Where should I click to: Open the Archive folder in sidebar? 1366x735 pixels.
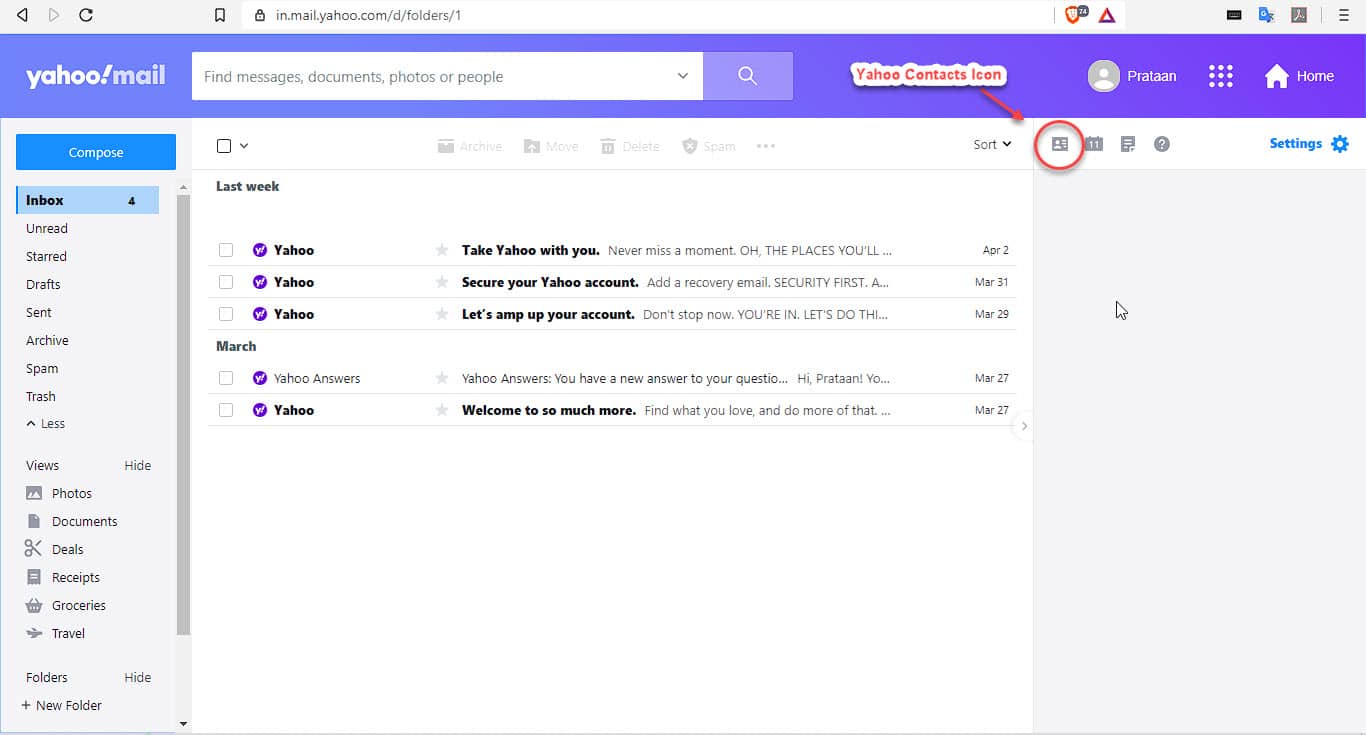coord(47,340)
